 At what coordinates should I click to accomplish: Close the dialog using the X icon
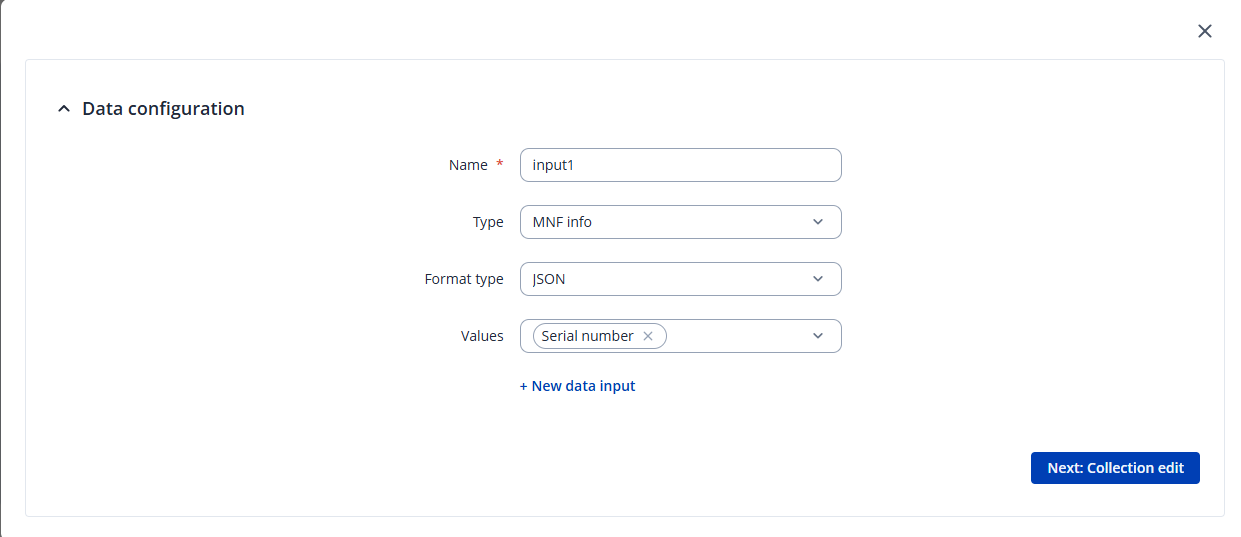click(1205, 31)
